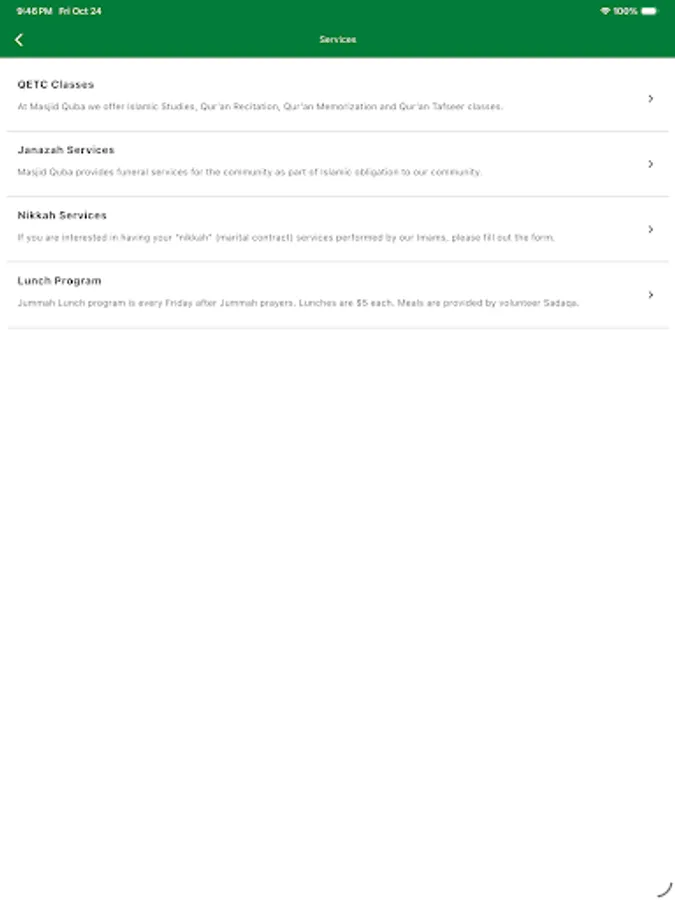675x900 pixels.
Task: Click the funeral services description text
Action: [x=249, y=172]
